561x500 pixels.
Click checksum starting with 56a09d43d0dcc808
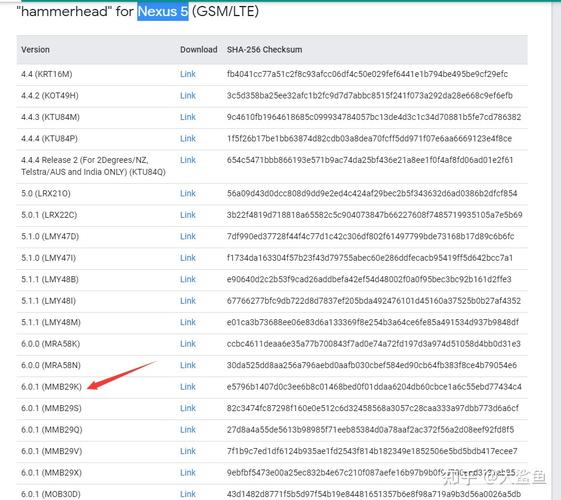tap(372, 193)
